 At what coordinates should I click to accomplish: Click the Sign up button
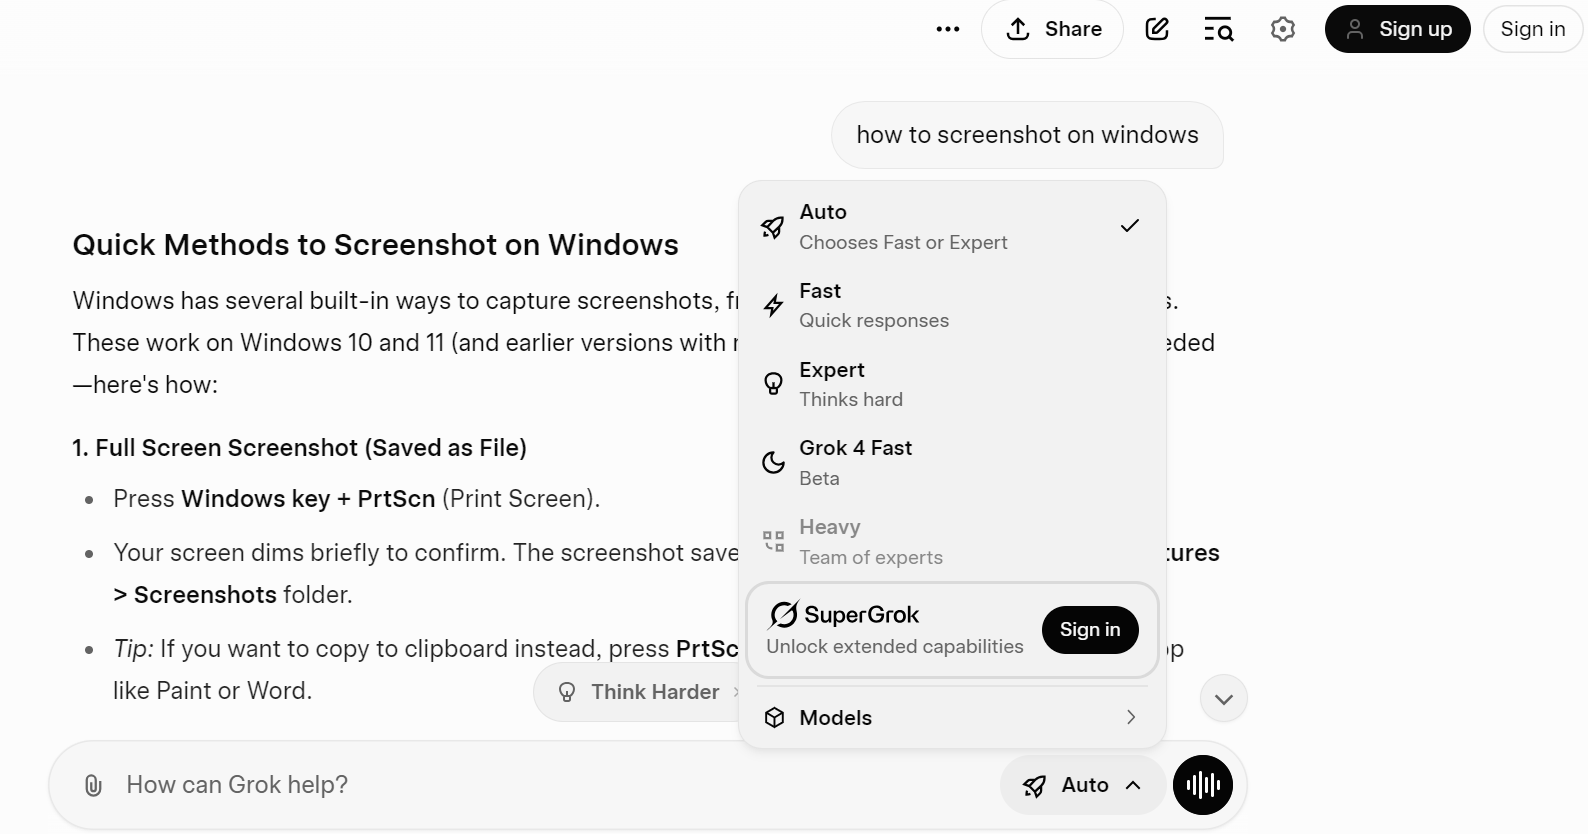(x=1397, y=30)
